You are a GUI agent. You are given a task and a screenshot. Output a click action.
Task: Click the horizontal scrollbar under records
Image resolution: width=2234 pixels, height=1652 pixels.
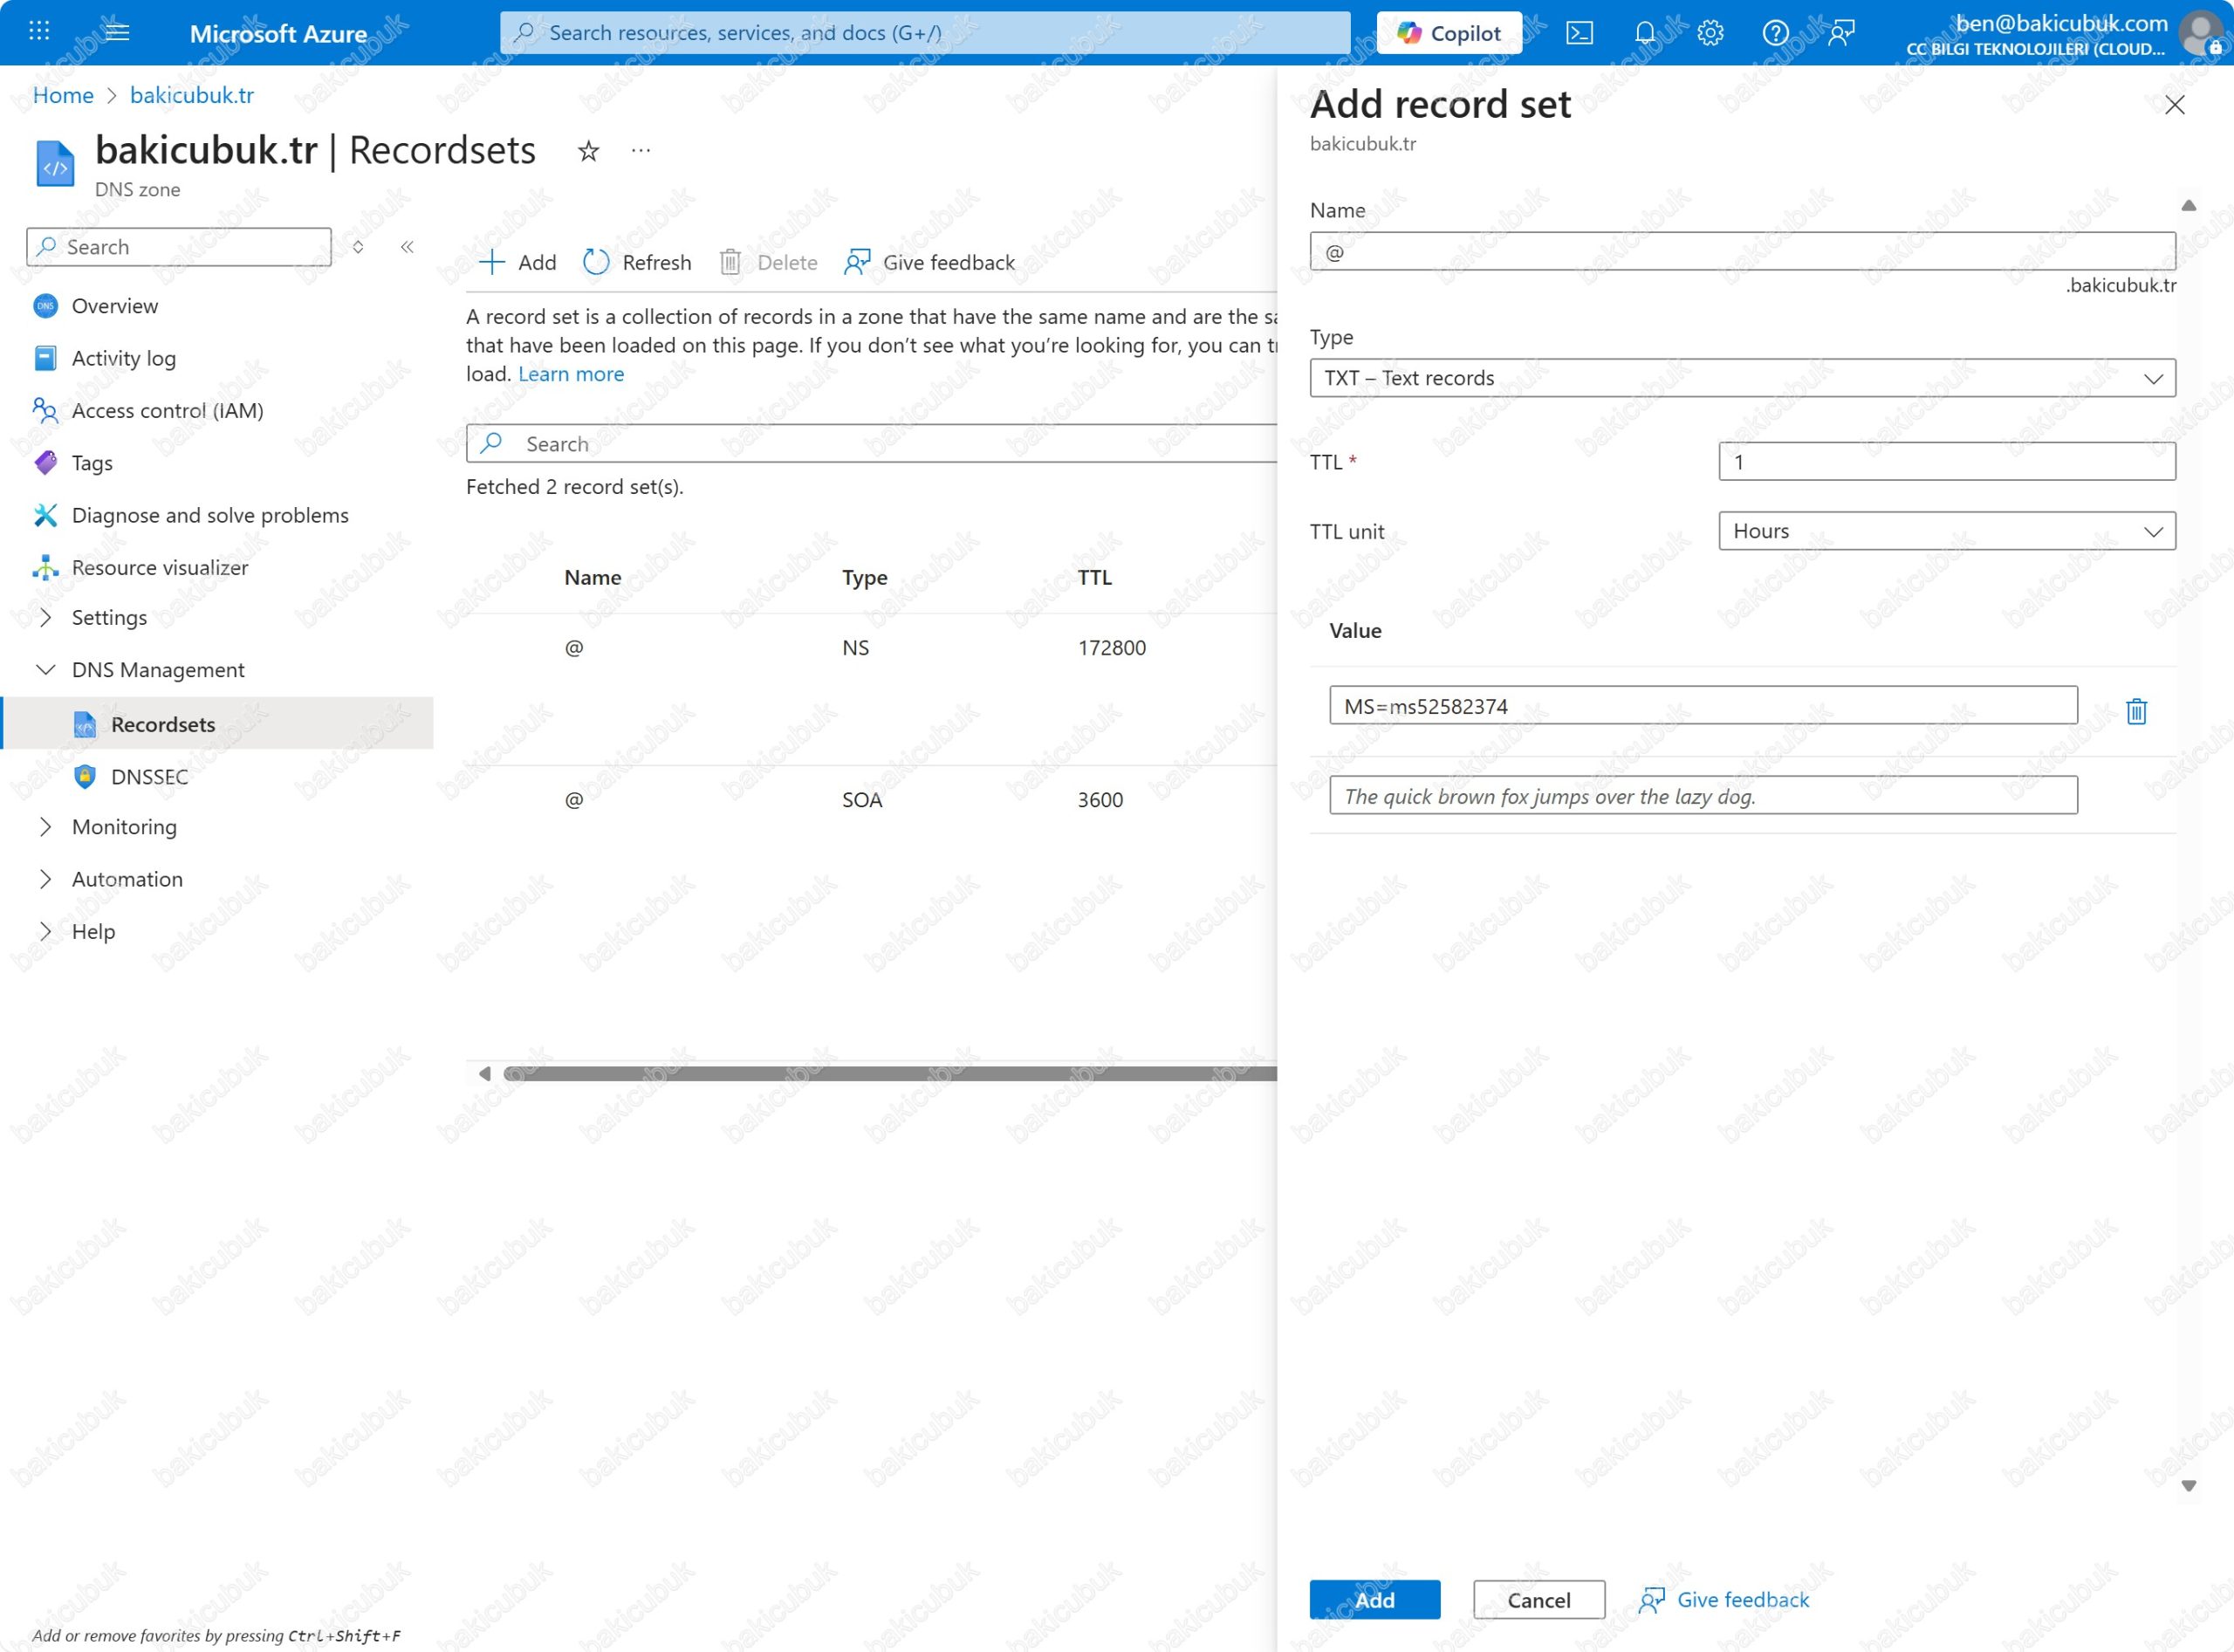(888, 1073)
